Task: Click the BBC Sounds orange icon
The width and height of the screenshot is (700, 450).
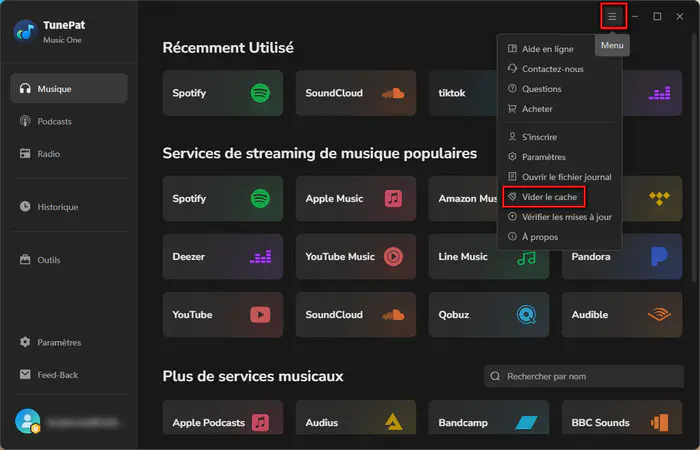Action: pyautogui.click(x=659, y=422)
